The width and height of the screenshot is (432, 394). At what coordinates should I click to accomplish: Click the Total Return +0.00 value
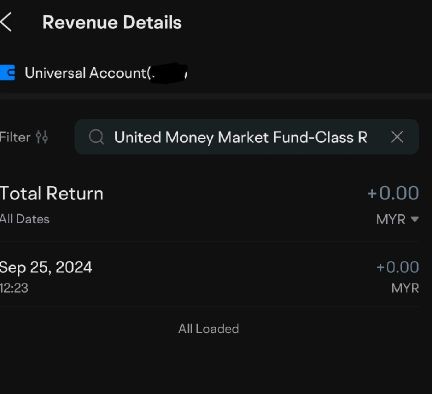pos(393,193)
